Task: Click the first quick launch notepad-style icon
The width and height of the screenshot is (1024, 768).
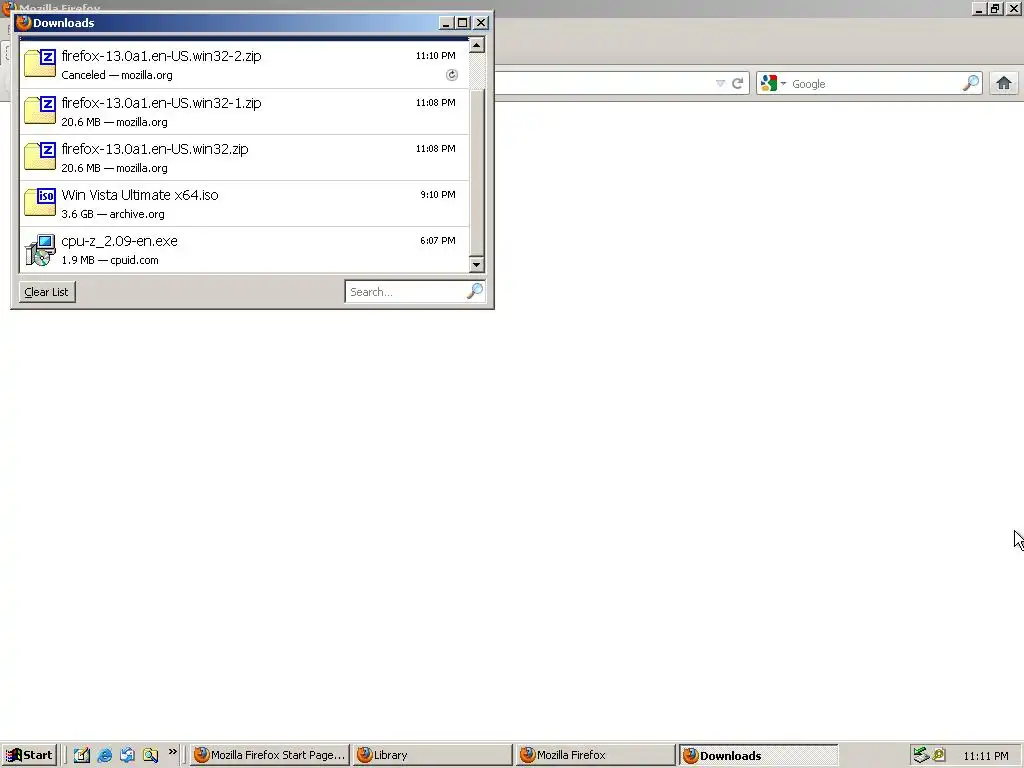Action: tap(82, 755)
